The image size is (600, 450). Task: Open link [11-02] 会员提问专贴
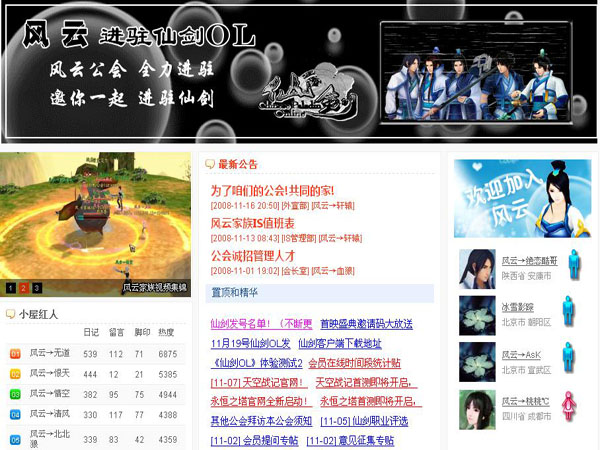(254, 440)
